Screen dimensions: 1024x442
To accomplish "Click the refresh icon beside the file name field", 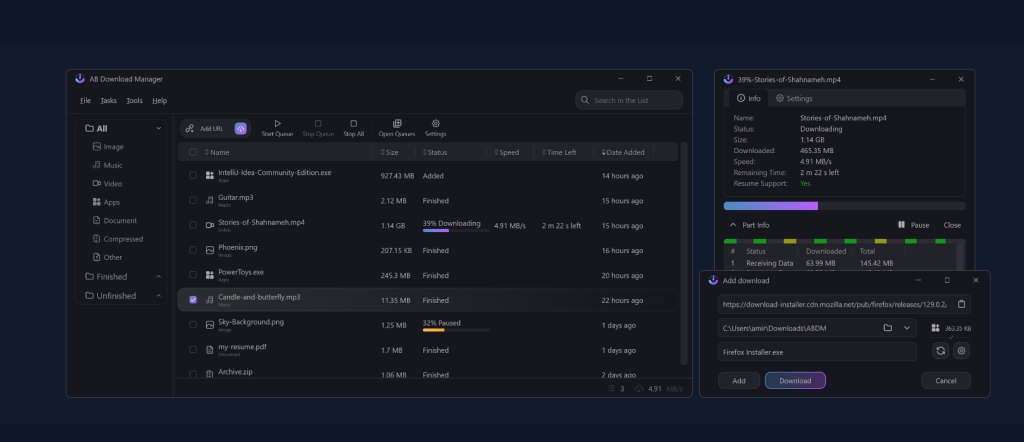I will 940,351.
